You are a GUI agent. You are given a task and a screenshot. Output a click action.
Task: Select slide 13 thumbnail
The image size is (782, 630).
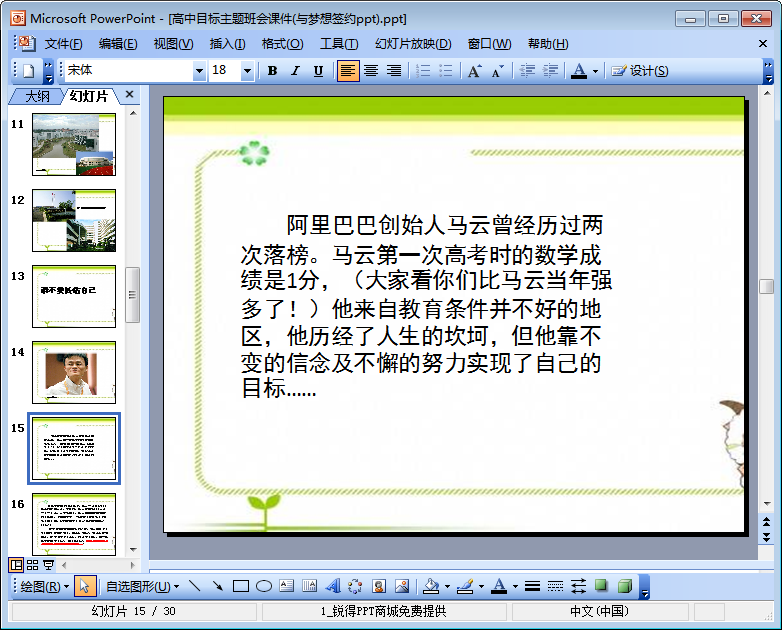(74, 296)
